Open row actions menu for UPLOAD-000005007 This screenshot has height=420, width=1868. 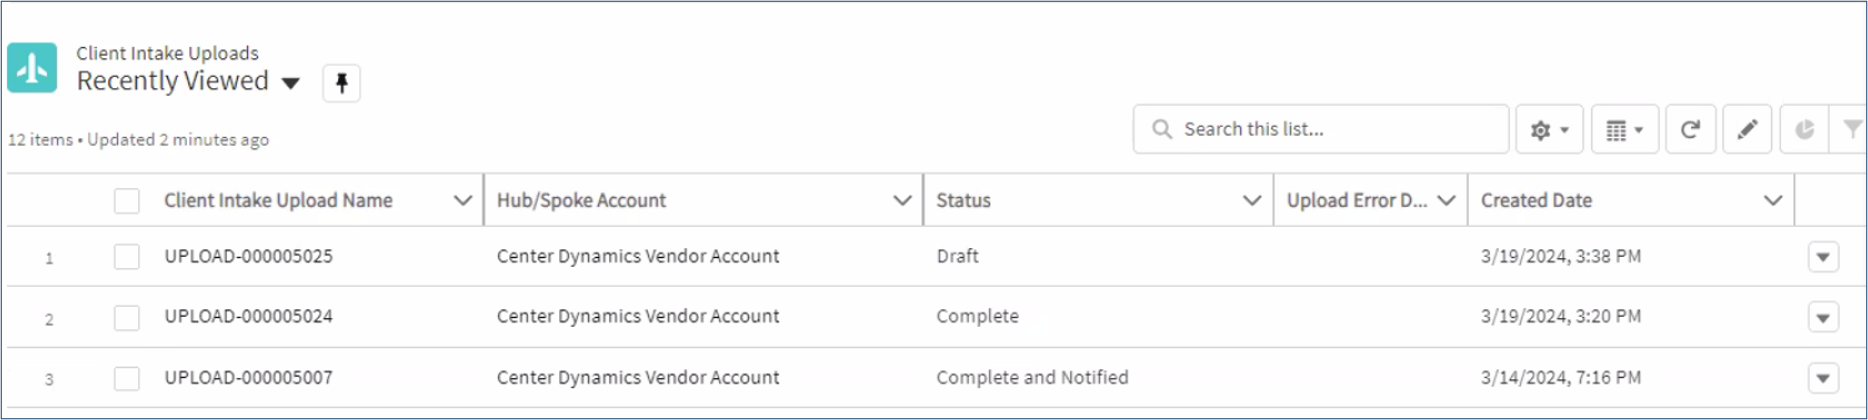[1823, 379]
